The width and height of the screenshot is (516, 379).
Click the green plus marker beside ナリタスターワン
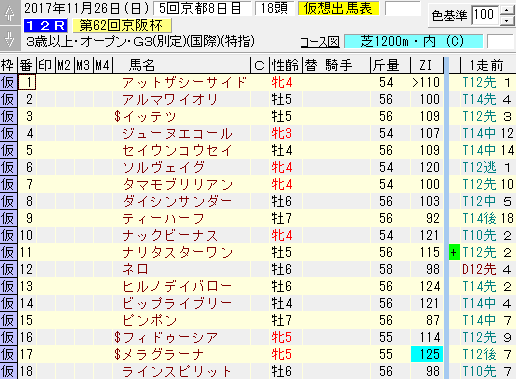click(x=454, y=252)
